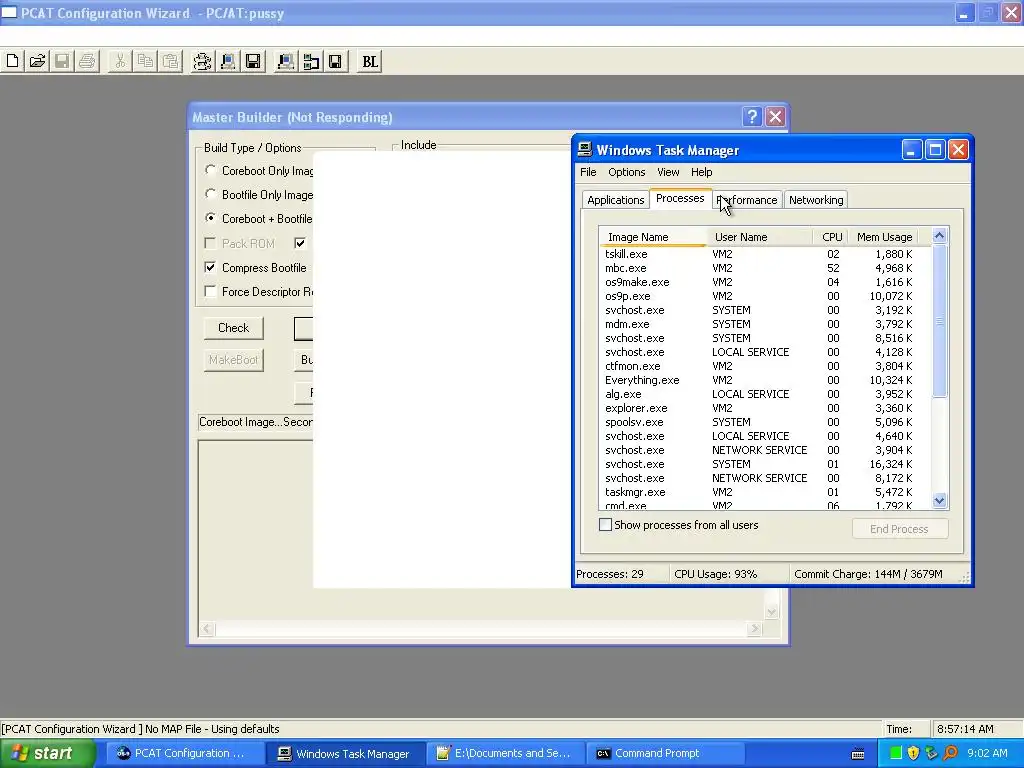Image resolution: width=1024 pixels, height=768 pixels.
Task: Uncheck the Compress Bootfile checkbox
Action: (x=210, y=267)
